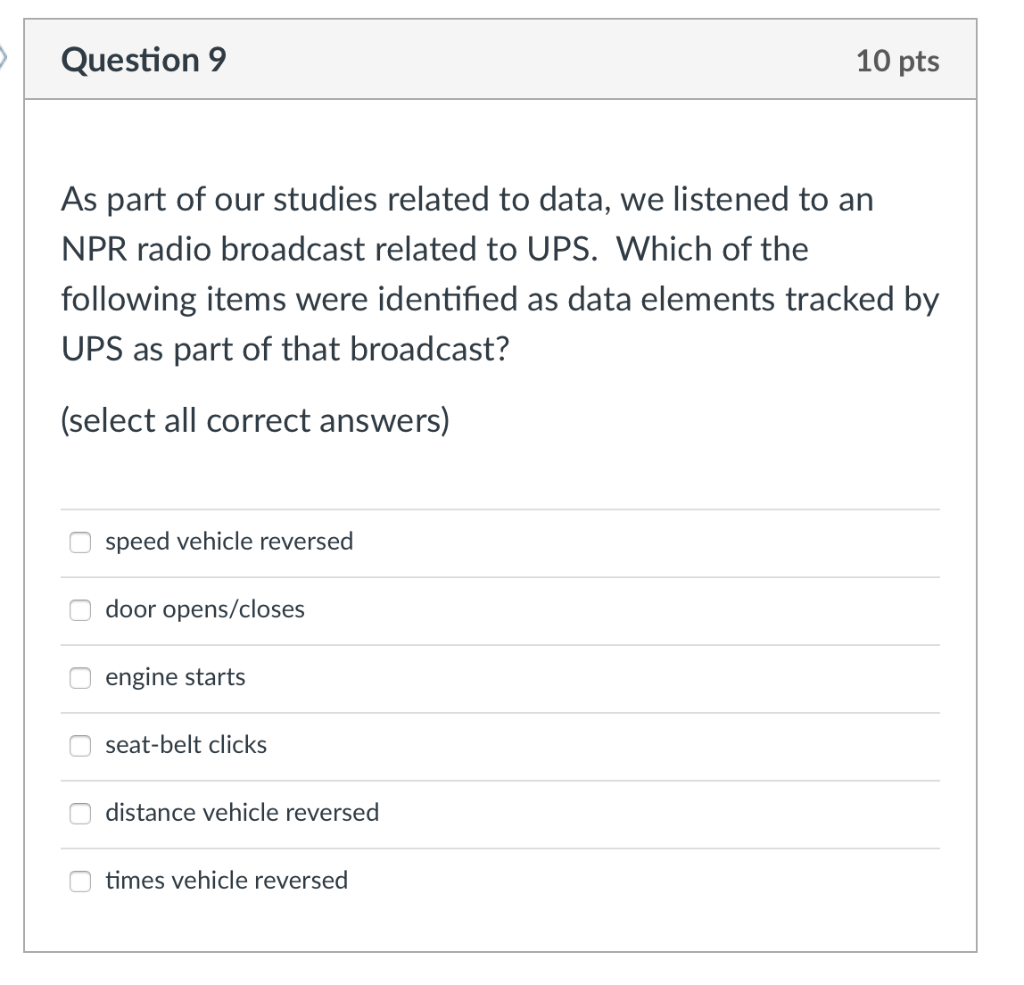The height and width of the screenshot is (985, 1024).
Task: Enable the 'engine starts' checkbox
Action: click(x=80, y=678)
